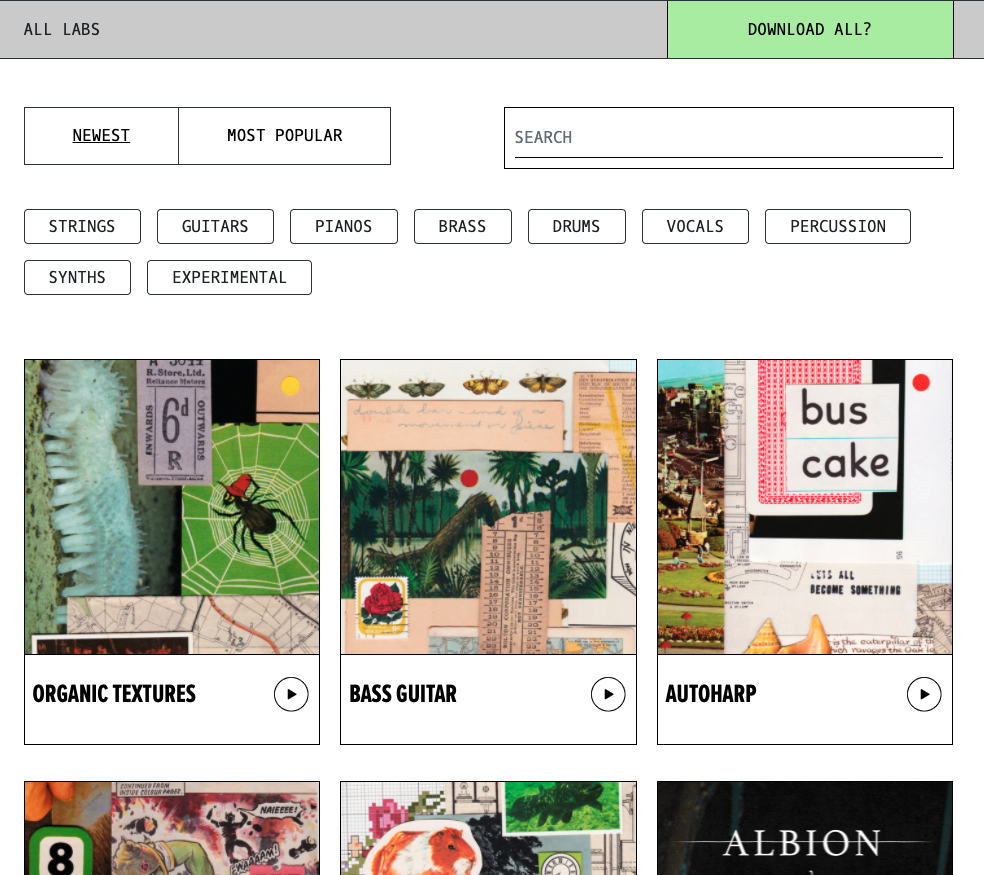Filter by Experimental category
984x875 pixels.
pyautogui.click(x=229, y=277)
